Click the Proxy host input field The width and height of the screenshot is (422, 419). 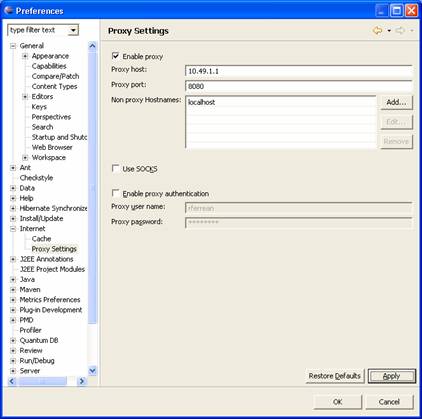298,71
